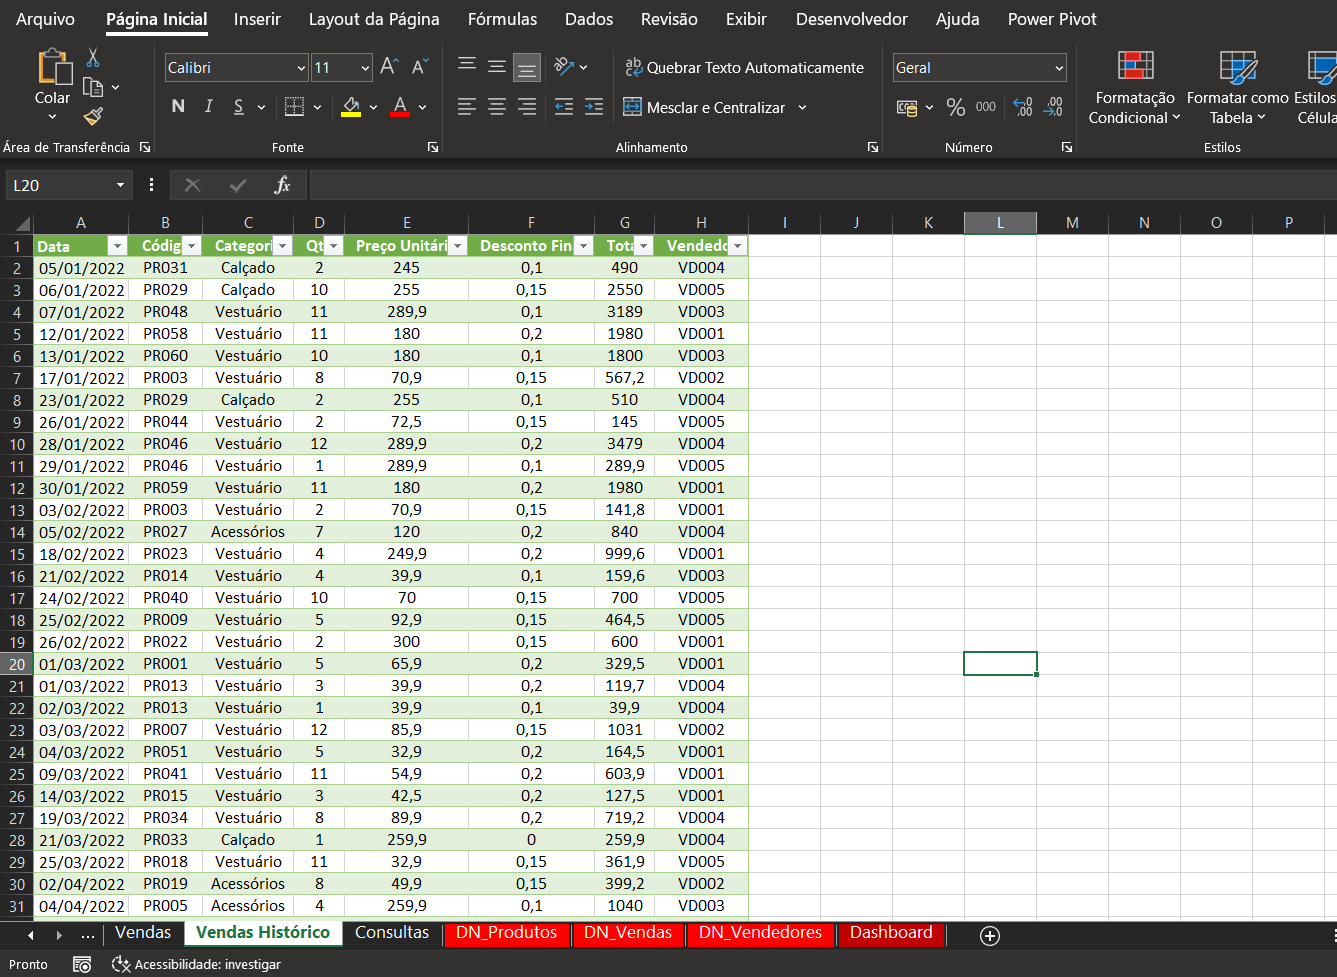
Task: Select column L header
Action: click(x=1000, y=223)
